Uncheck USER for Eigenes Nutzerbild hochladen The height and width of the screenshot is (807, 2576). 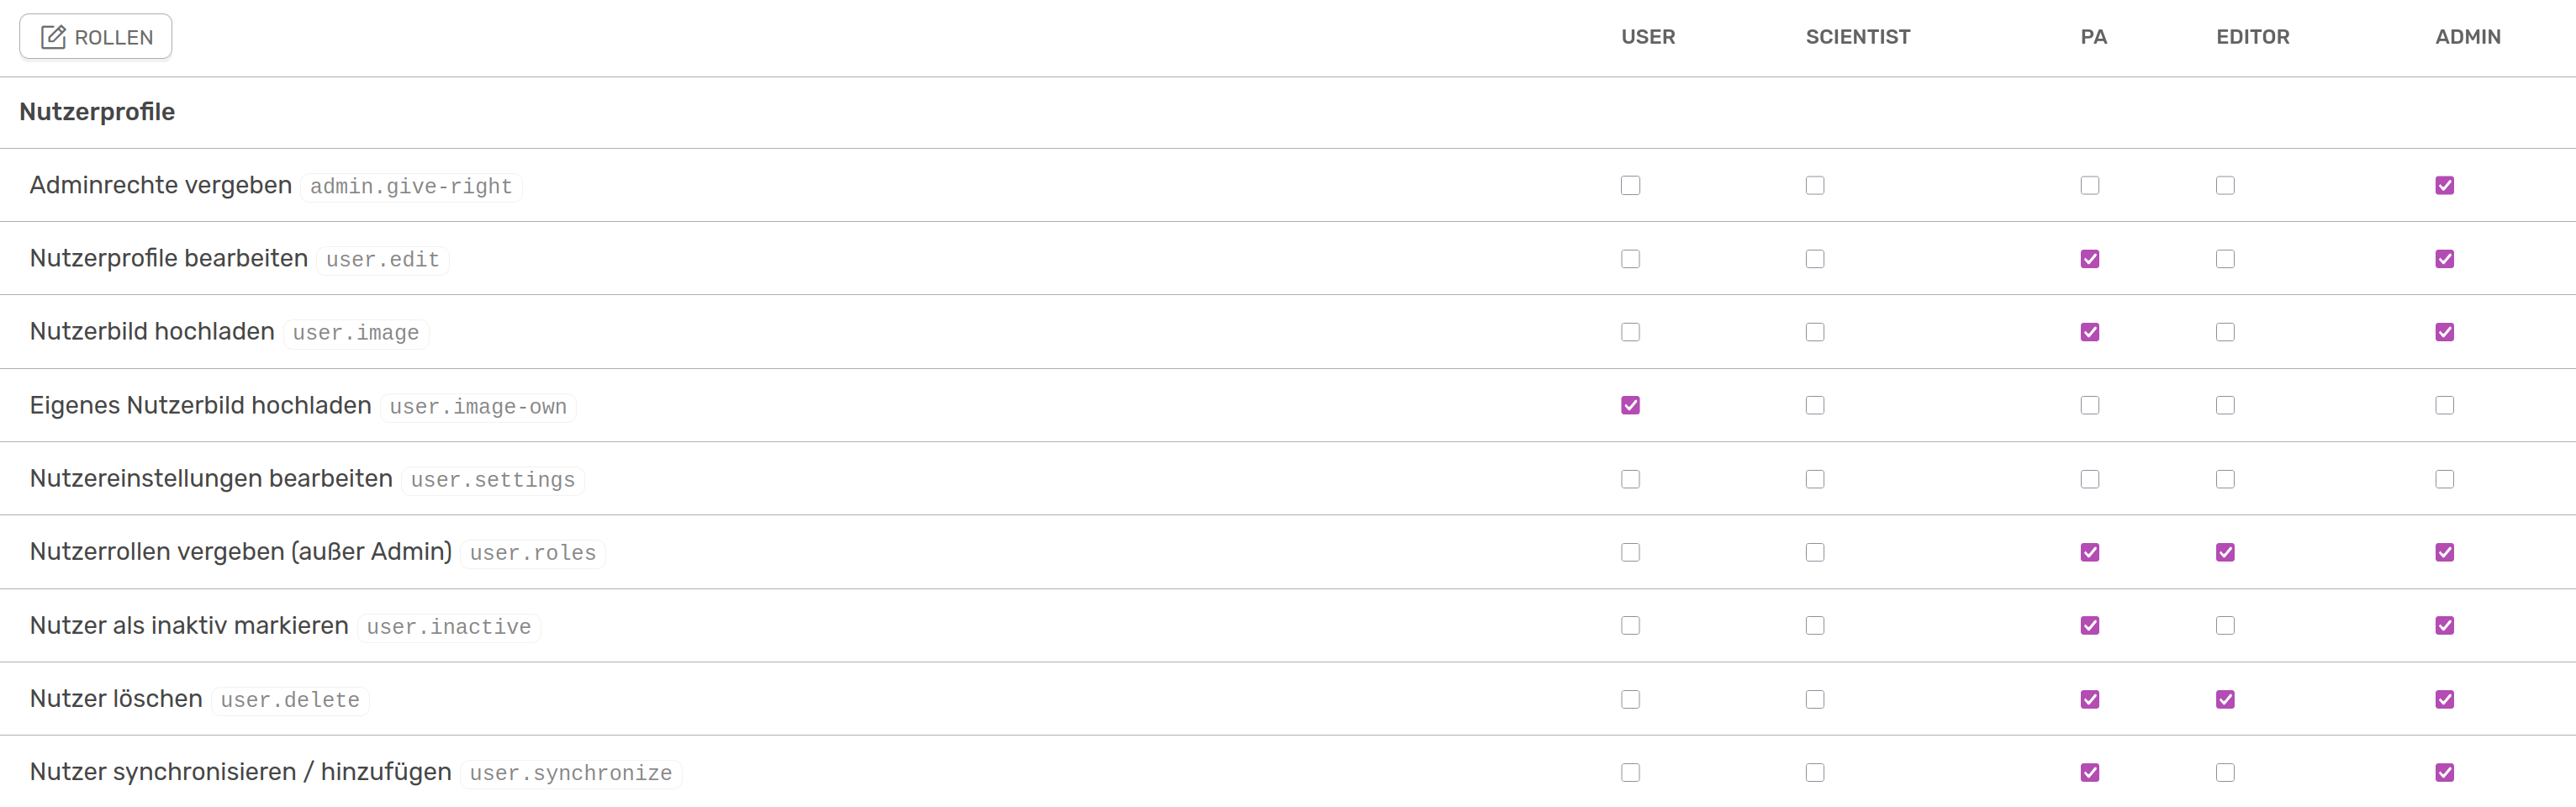pyautogui.click(x=1630, y=405)
